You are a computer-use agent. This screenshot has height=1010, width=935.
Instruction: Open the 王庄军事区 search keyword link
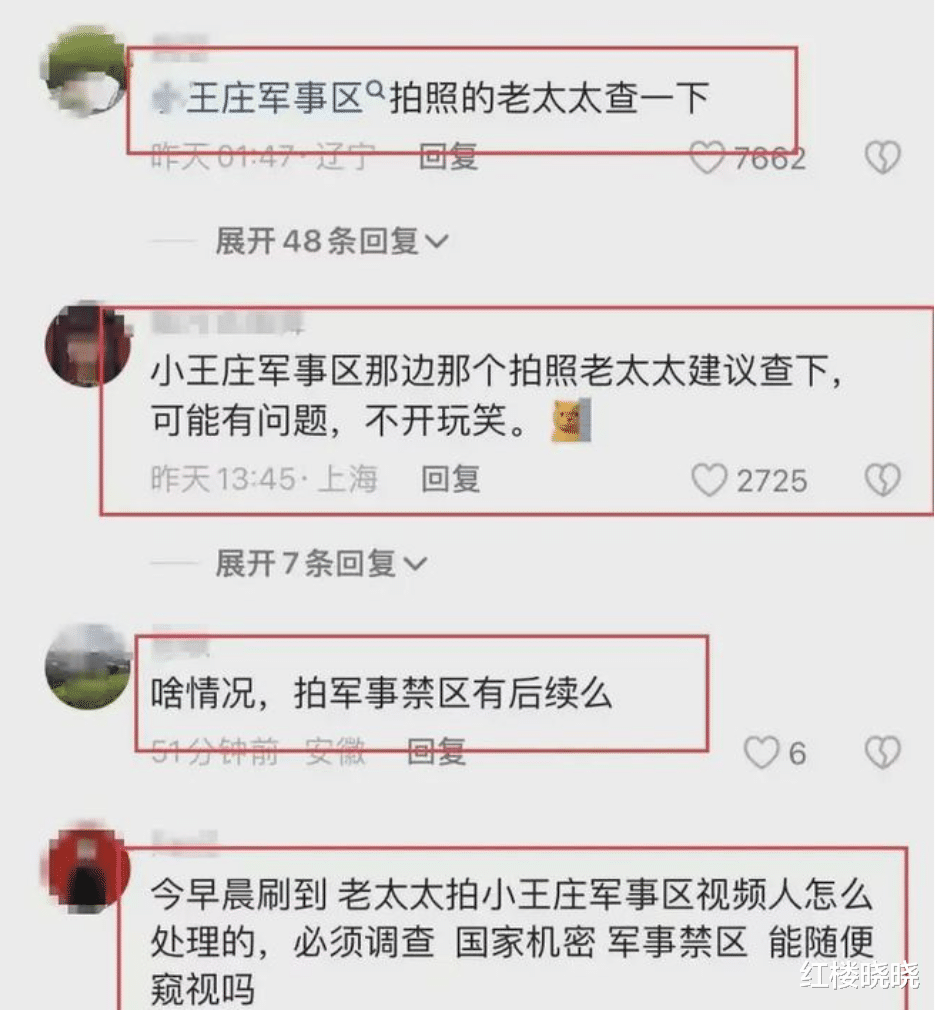coord(274,99)
